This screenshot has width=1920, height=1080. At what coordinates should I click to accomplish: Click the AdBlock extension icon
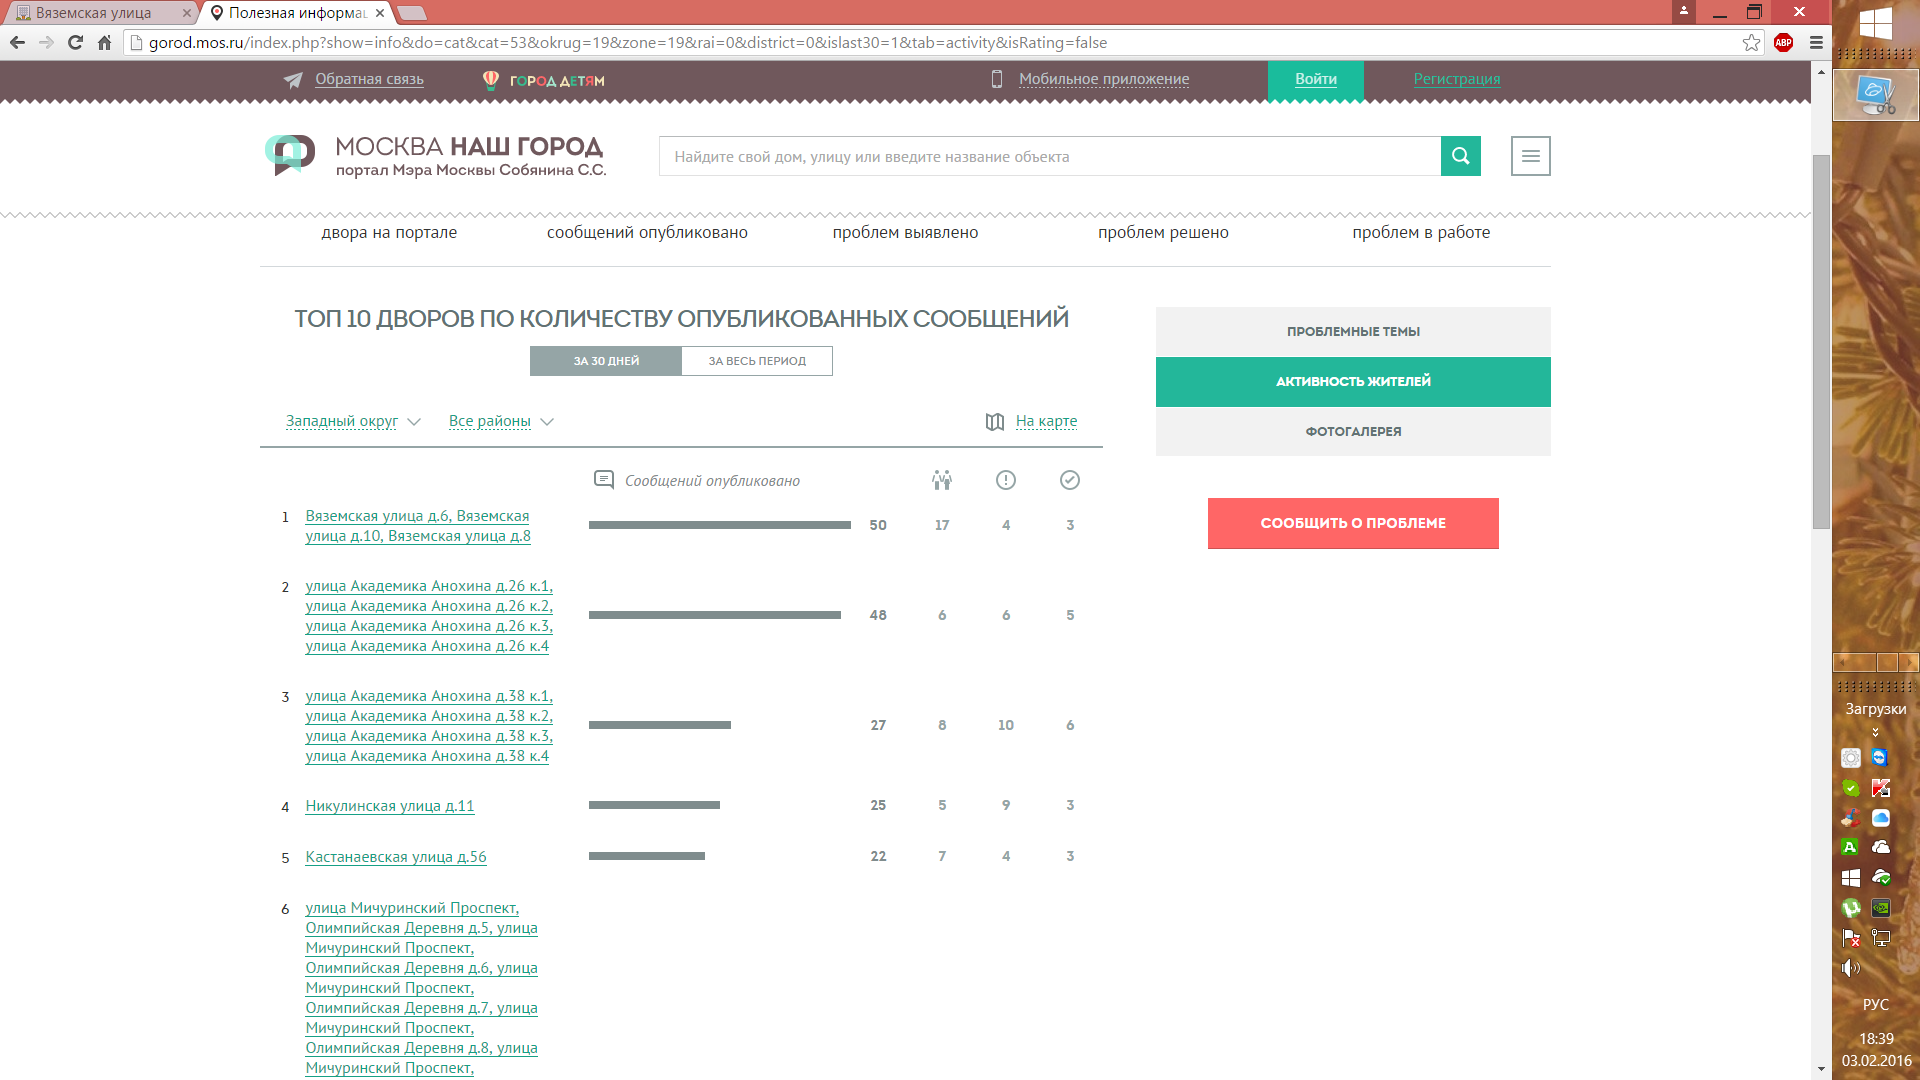(x=1783, y=42)
